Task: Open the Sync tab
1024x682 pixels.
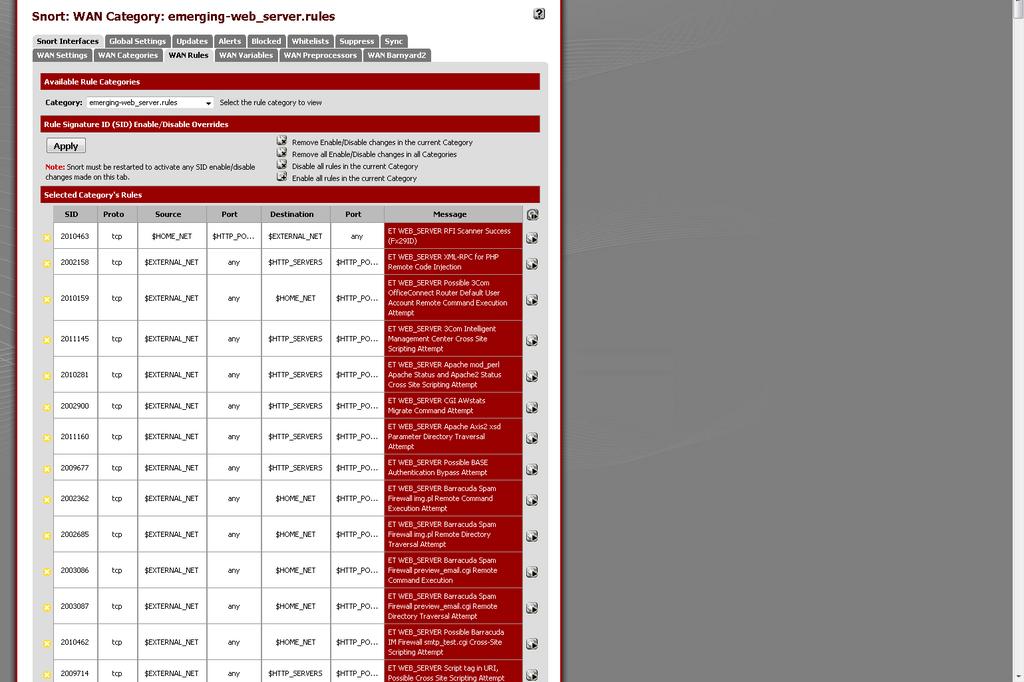Action: [393, 41]
